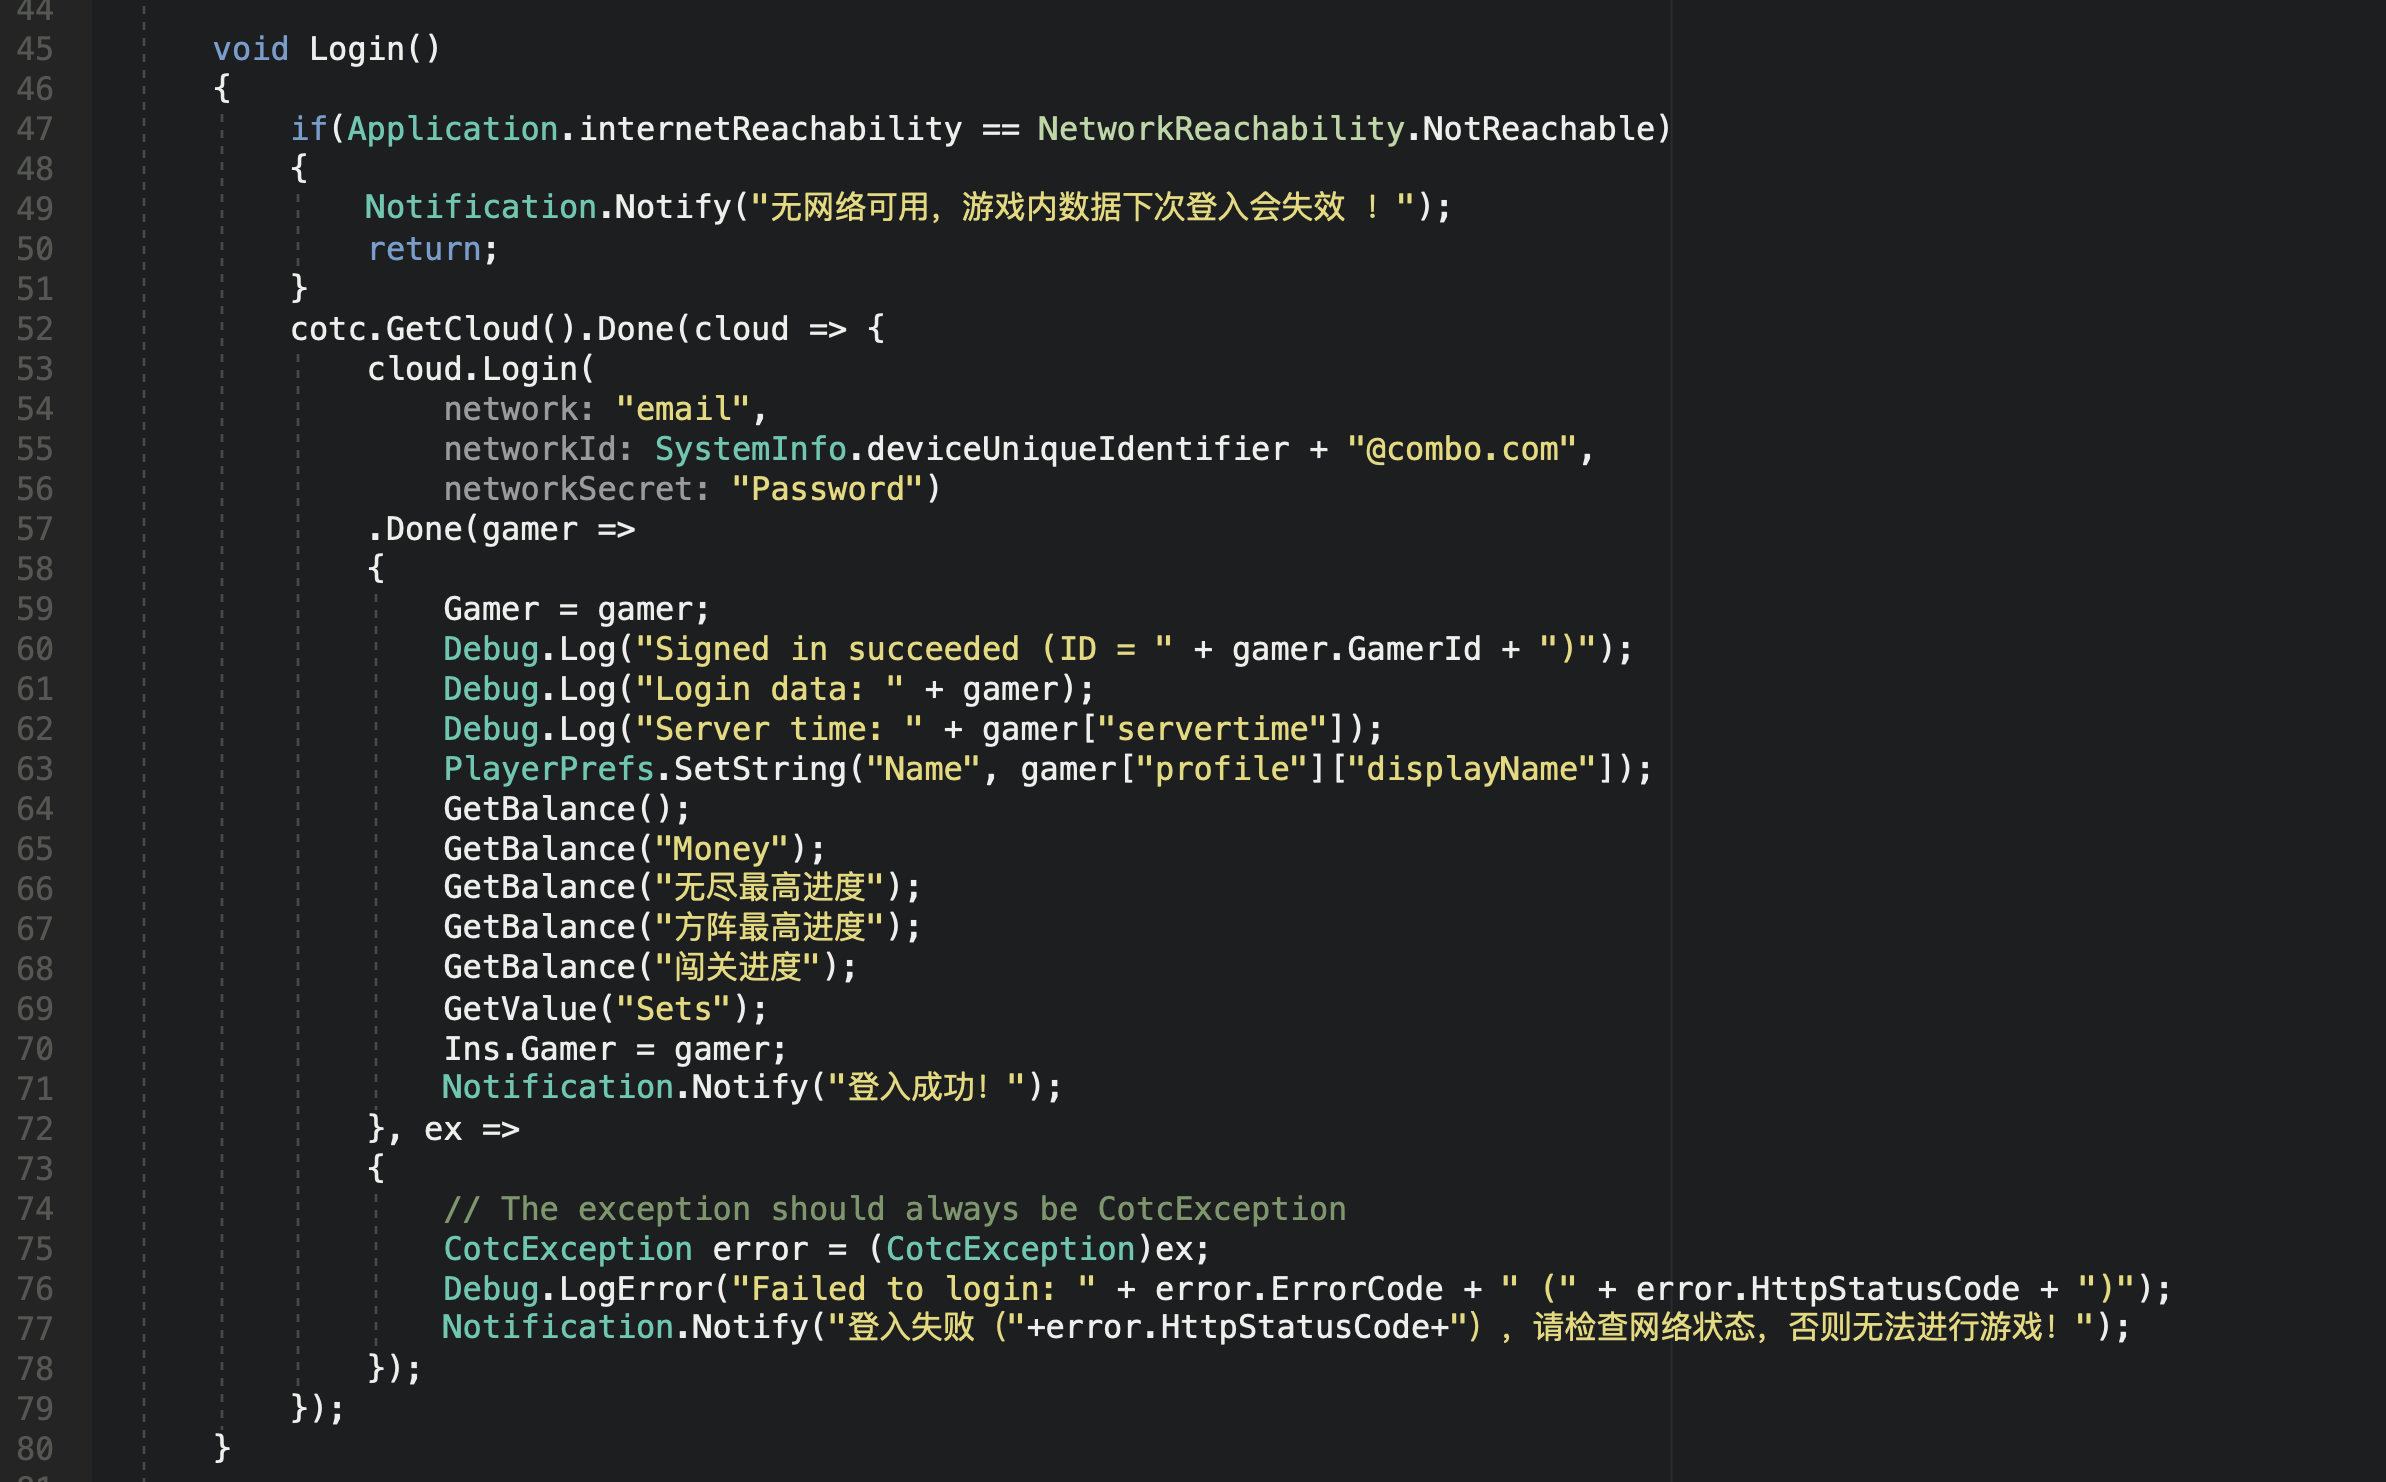Click the "servertime" string on line 62
Image resolution: width=2386 pixels, height=1482 pixels.
(x=1212, y=729)
